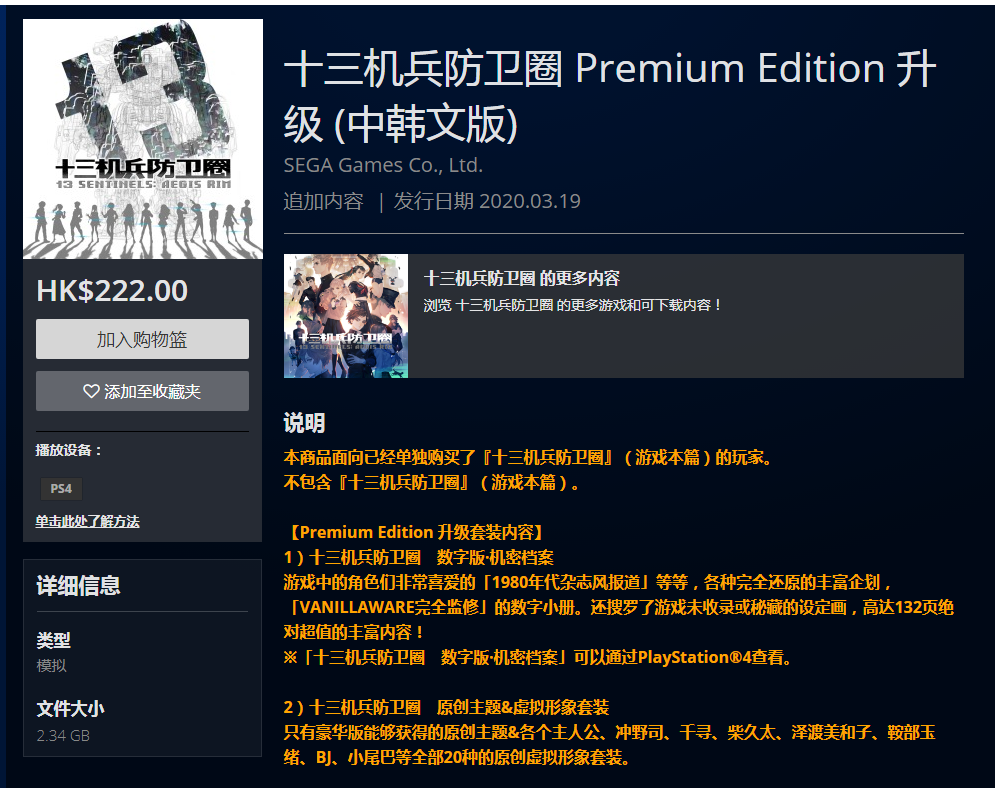995x788 pixels.
Task: Open the 十三机兵防卫圈 more content thumbnail
Action: (346, 316)
